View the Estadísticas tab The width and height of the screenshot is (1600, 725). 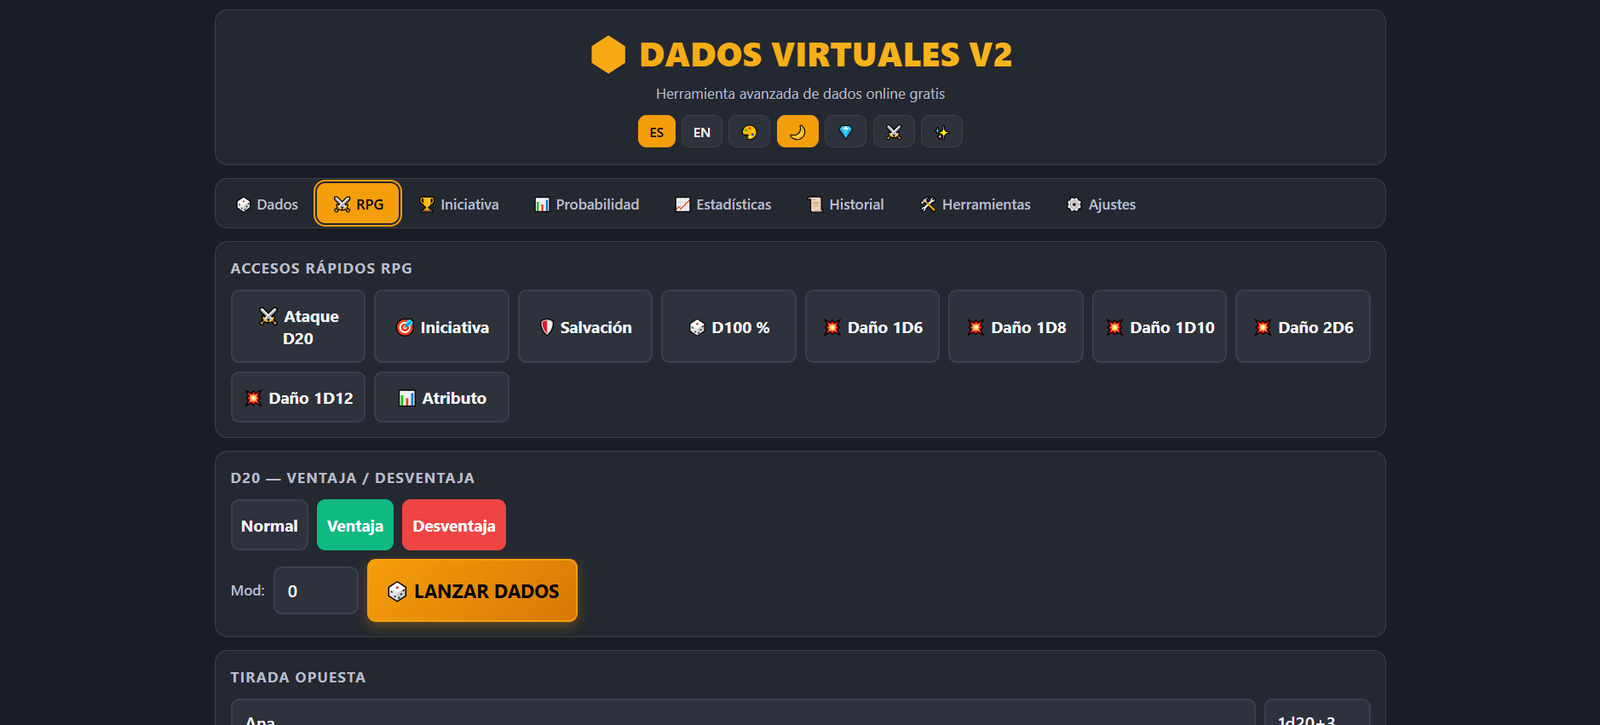(724, 204)
